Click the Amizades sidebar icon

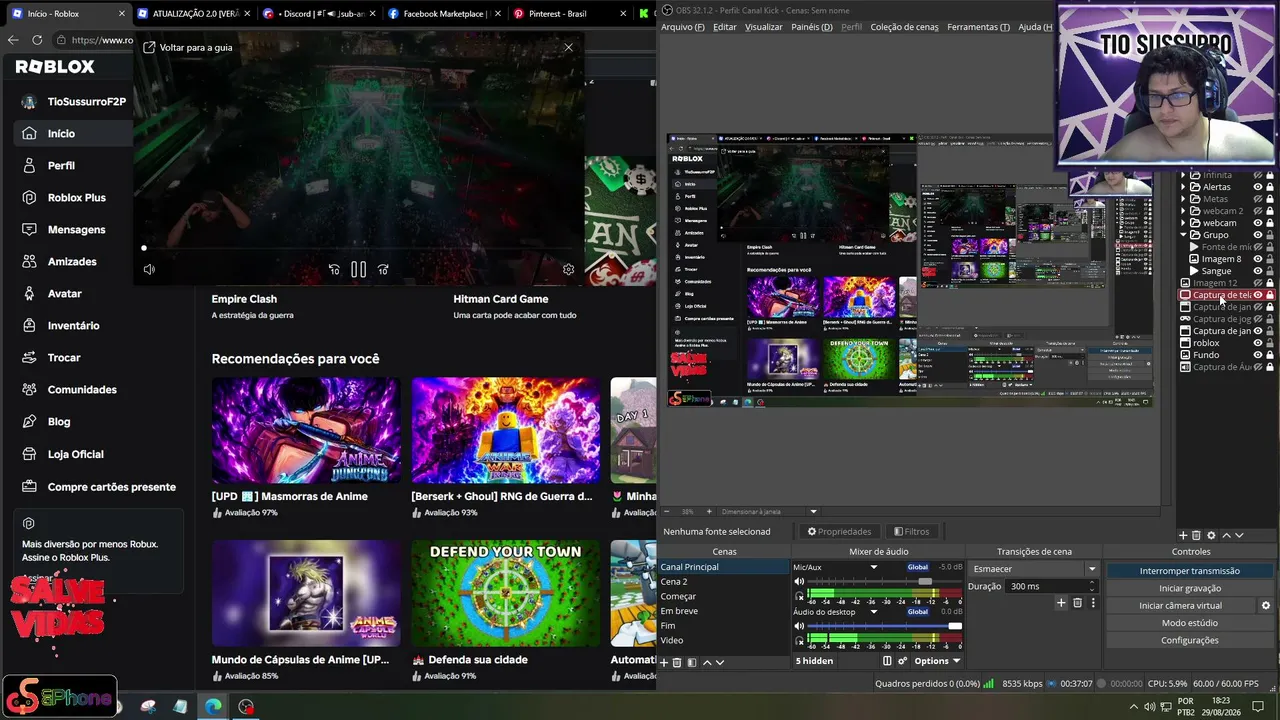pos(29,261)
